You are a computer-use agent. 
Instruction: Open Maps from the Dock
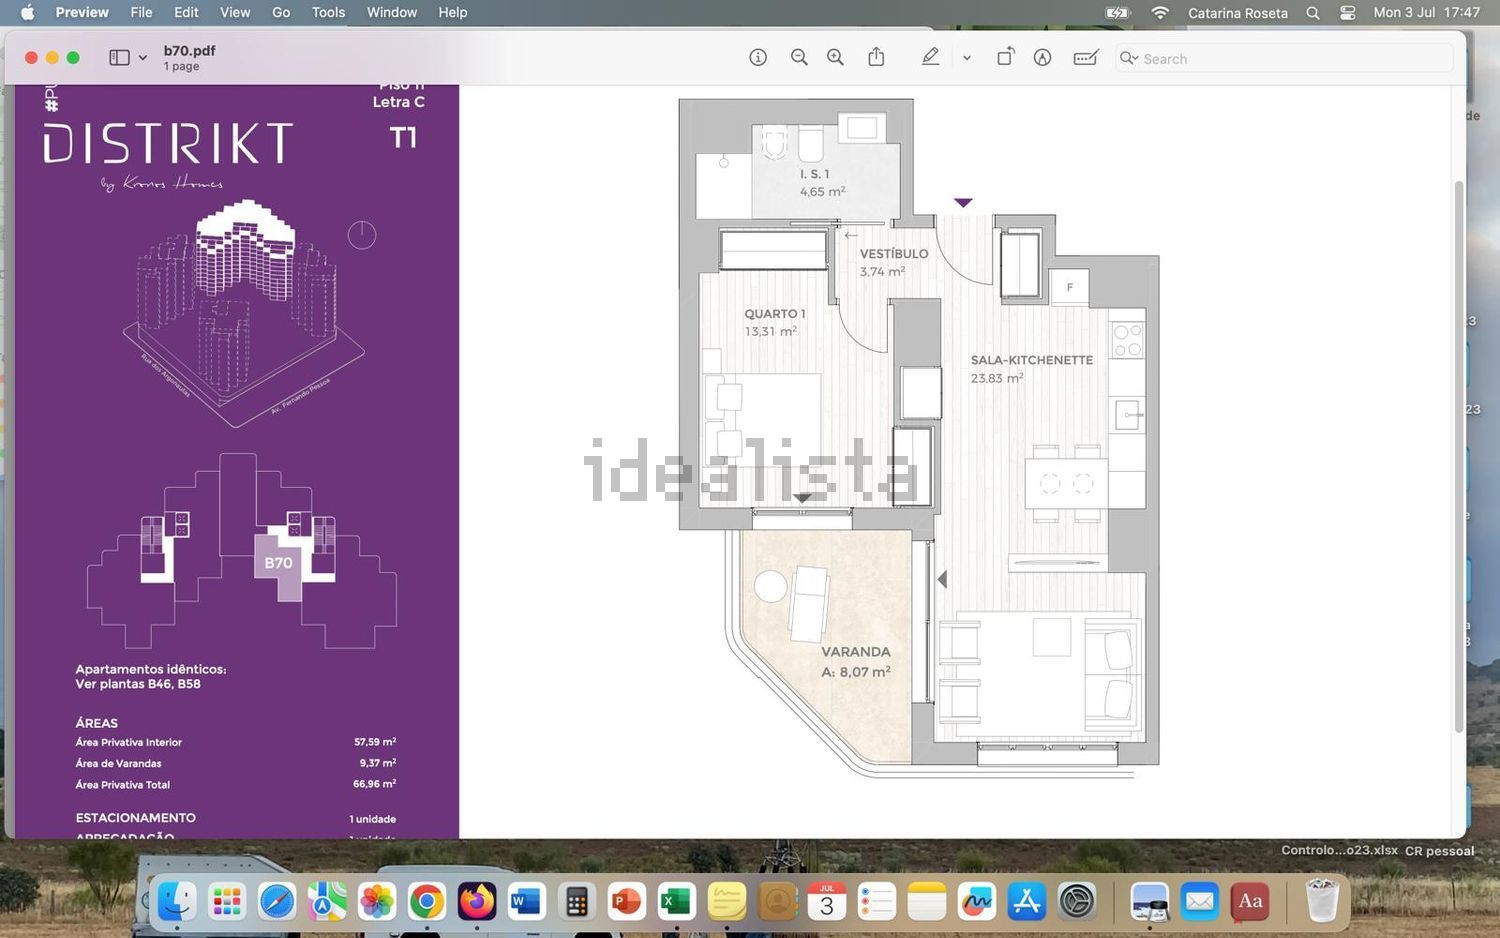[327, 901]
